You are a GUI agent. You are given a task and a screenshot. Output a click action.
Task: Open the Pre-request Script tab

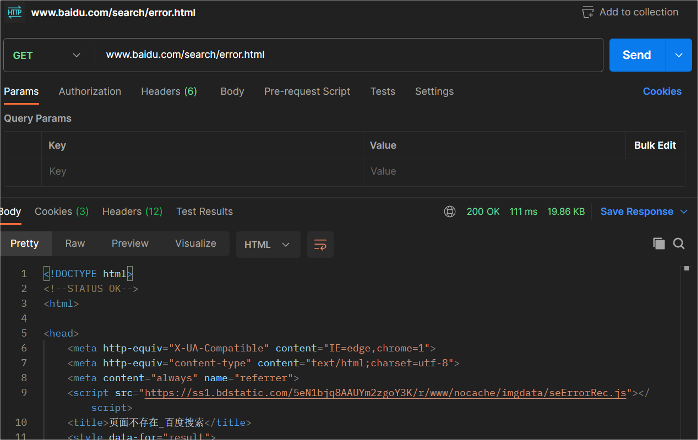click(x=307, y=91)
